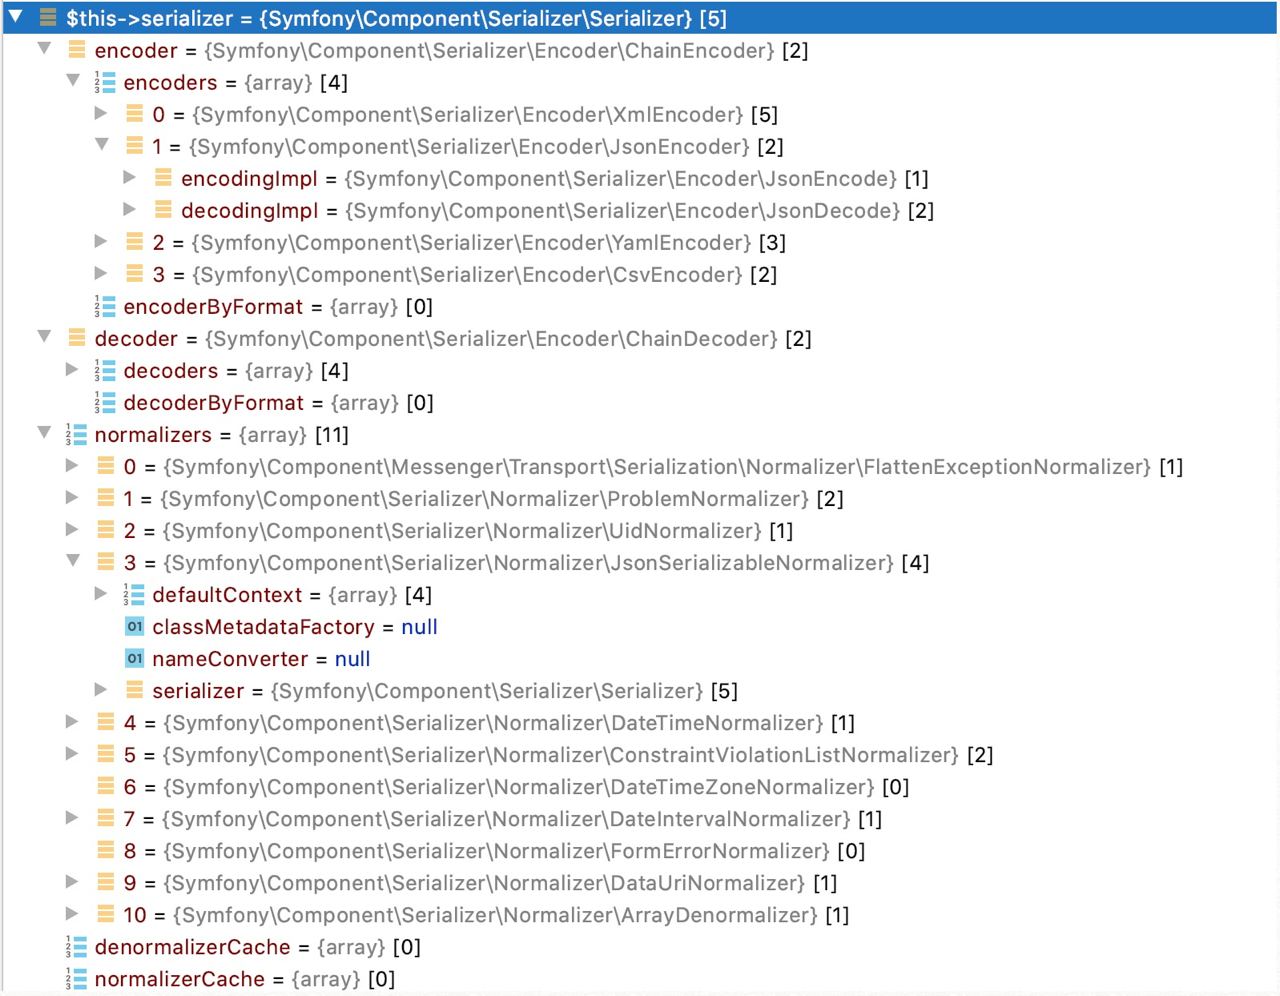Expand the decoders array node
The height and width of the screenshot is (996, 1280).
click(x=72, y=369)
